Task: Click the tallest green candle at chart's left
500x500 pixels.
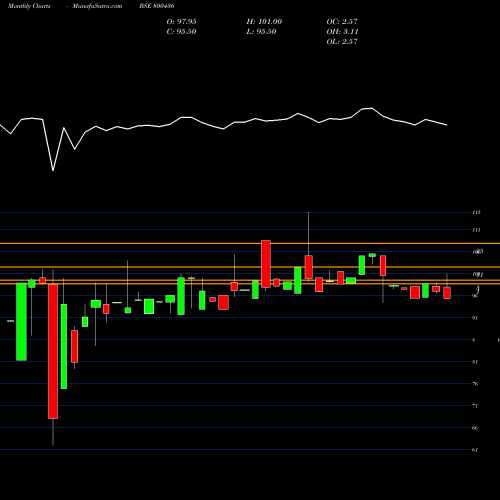Action: pos(21,322)
